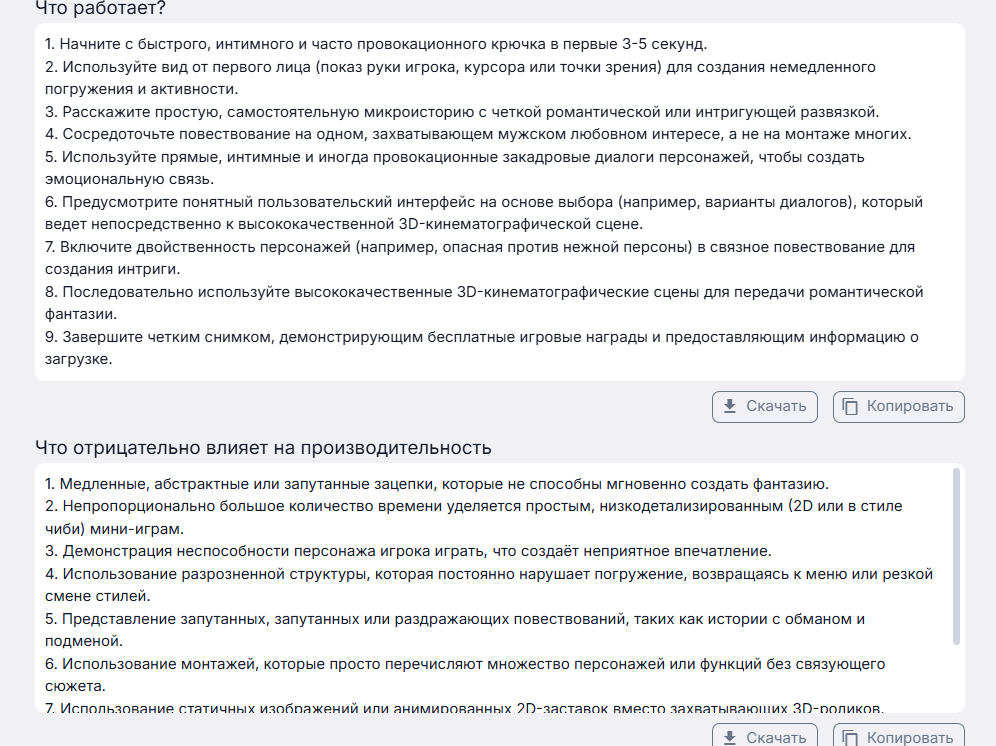Click the scrollbar of the negative factors list

(x=956, y=557)
